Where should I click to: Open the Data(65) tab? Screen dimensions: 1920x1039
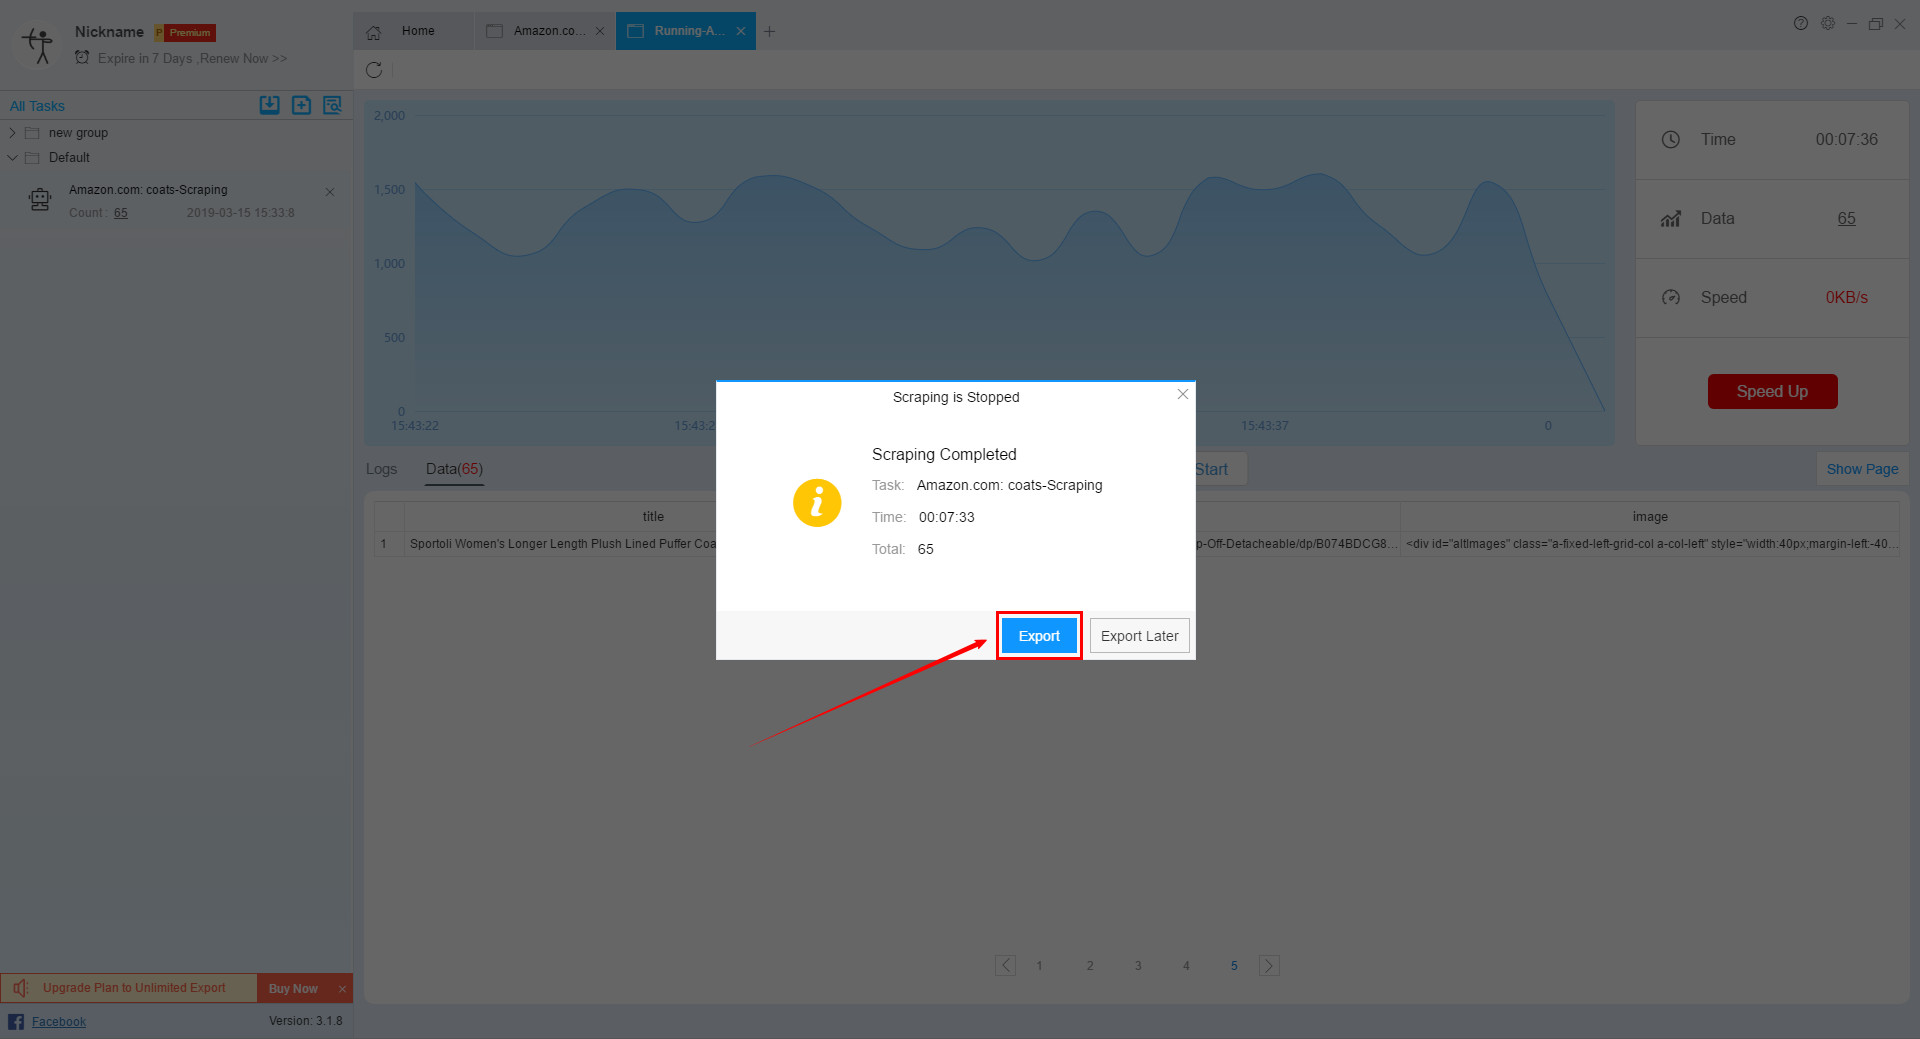point(454,469)
